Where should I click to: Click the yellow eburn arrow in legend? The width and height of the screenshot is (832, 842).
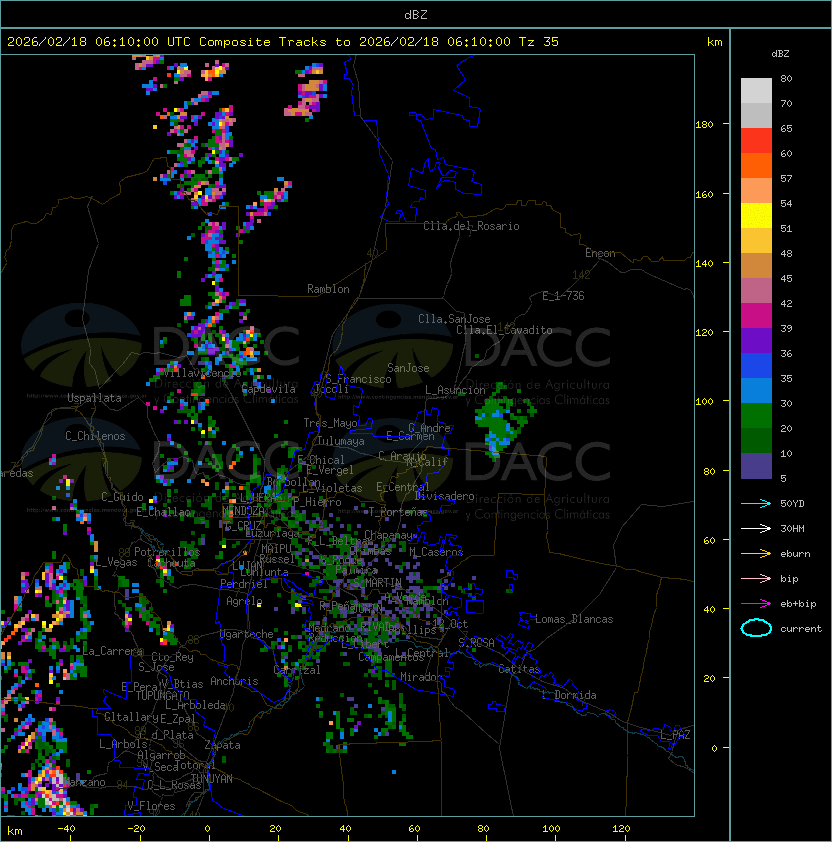point(756,554)
